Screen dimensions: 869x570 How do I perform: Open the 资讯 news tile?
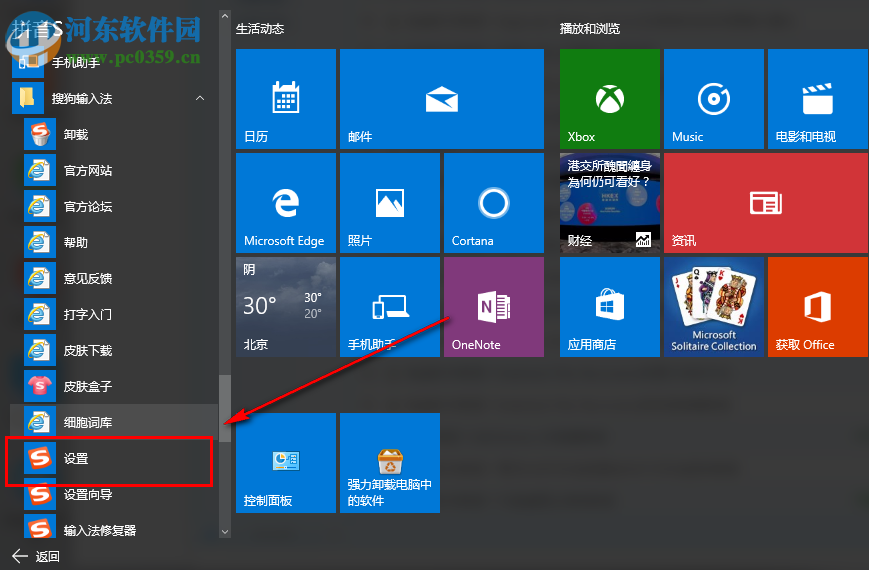coord(766,203)
